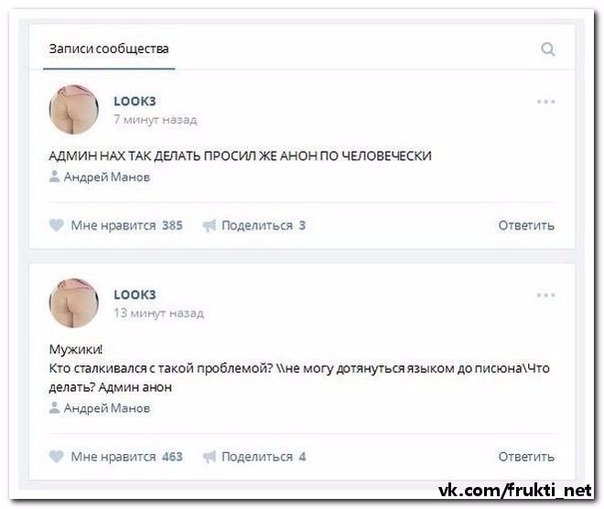Like the post from 13 minutes ago
The width and height of the screenshot is (604, 509).
click(x=56, y=457)
